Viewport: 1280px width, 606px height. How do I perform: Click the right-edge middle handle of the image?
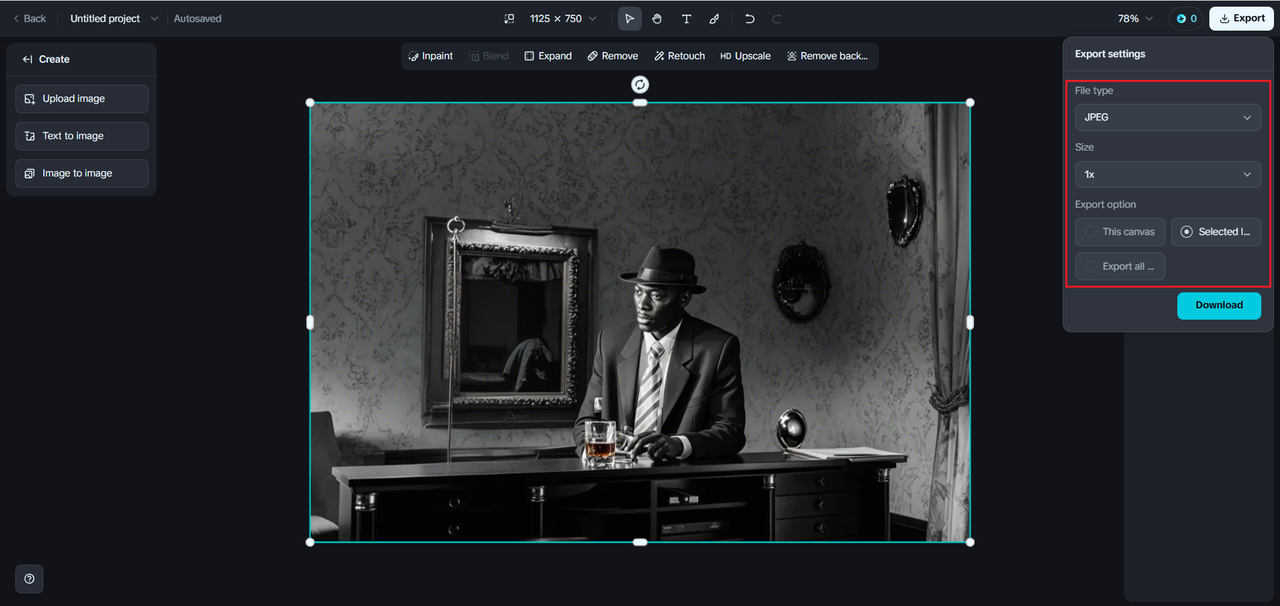pyautogui.click(x=970, y=322)
